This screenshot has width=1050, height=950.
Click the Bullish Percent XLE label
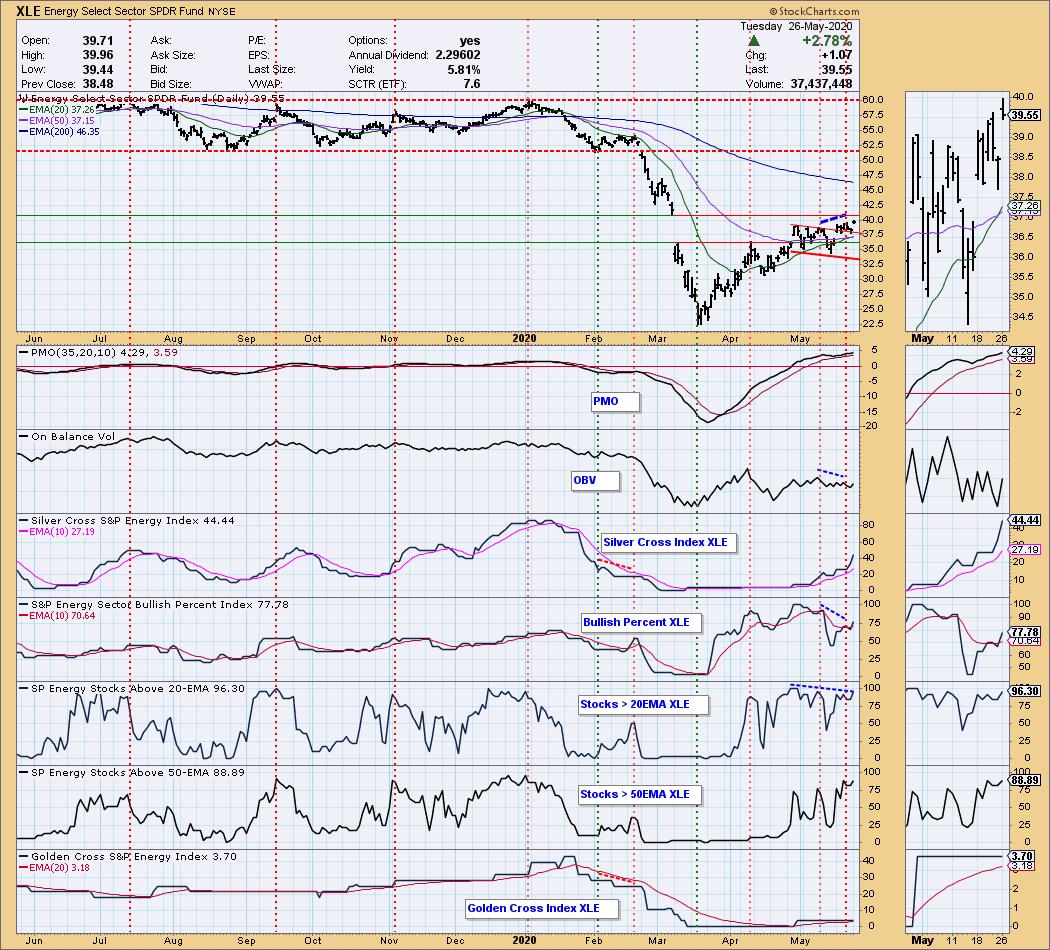[642, 622]
